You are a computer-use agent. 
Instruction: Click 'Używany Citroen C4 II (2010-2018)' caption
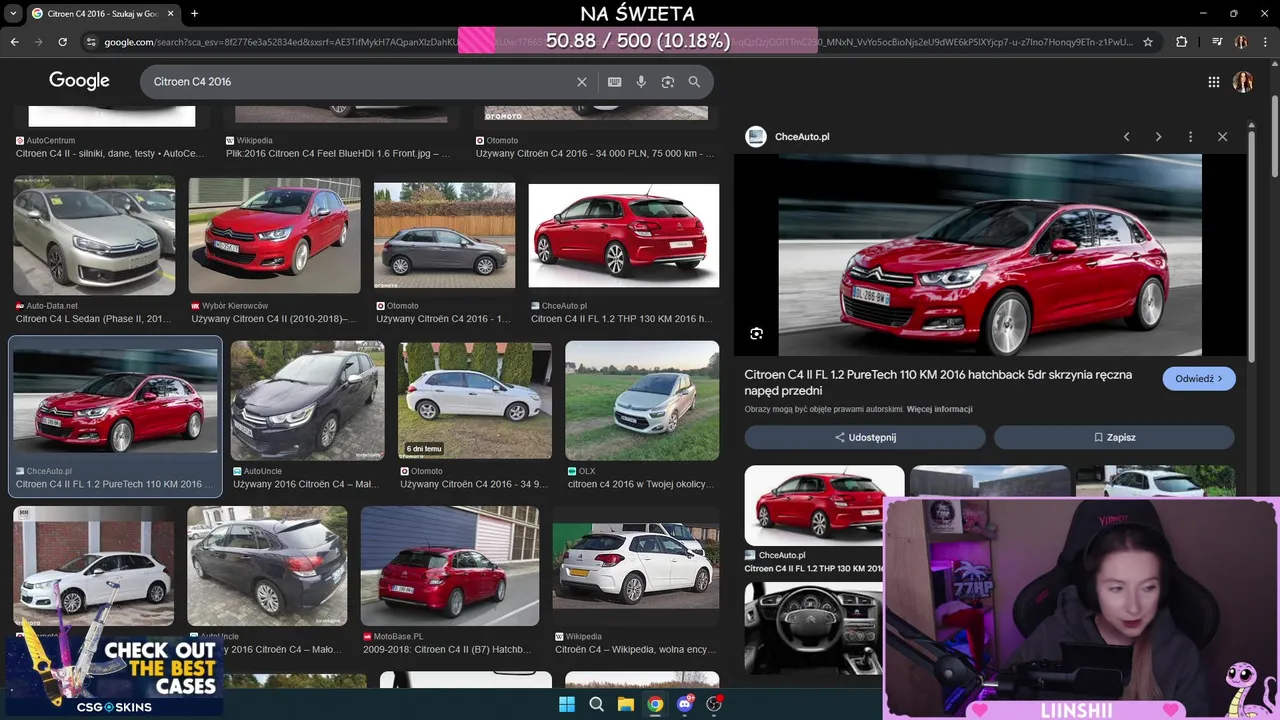pos(274,319)
